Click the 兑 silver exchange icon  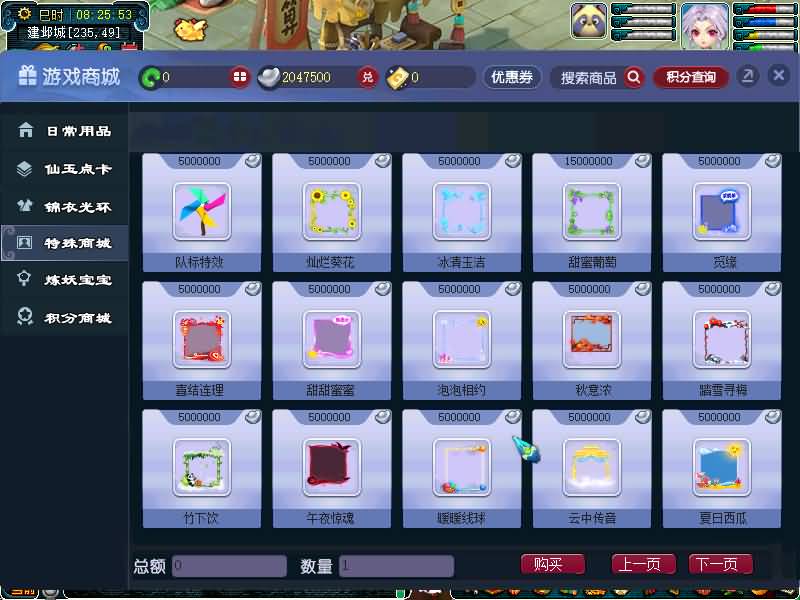367,77
